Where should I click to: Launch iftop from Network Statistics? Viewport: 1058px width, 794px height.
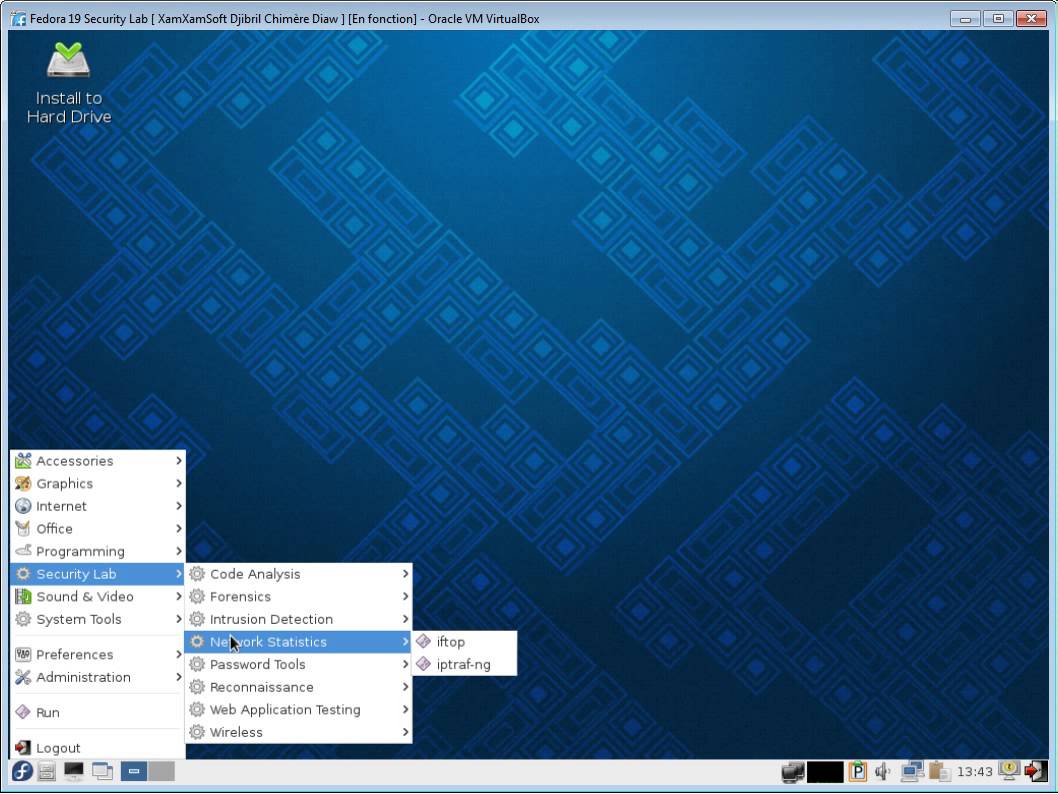465,642
